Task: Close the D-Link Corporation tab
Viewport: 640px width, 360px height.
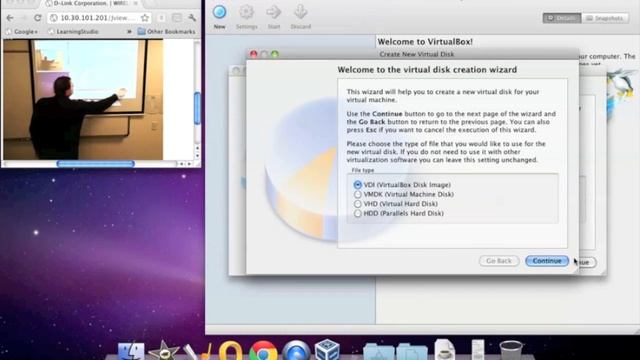Action: coord(136,3)
